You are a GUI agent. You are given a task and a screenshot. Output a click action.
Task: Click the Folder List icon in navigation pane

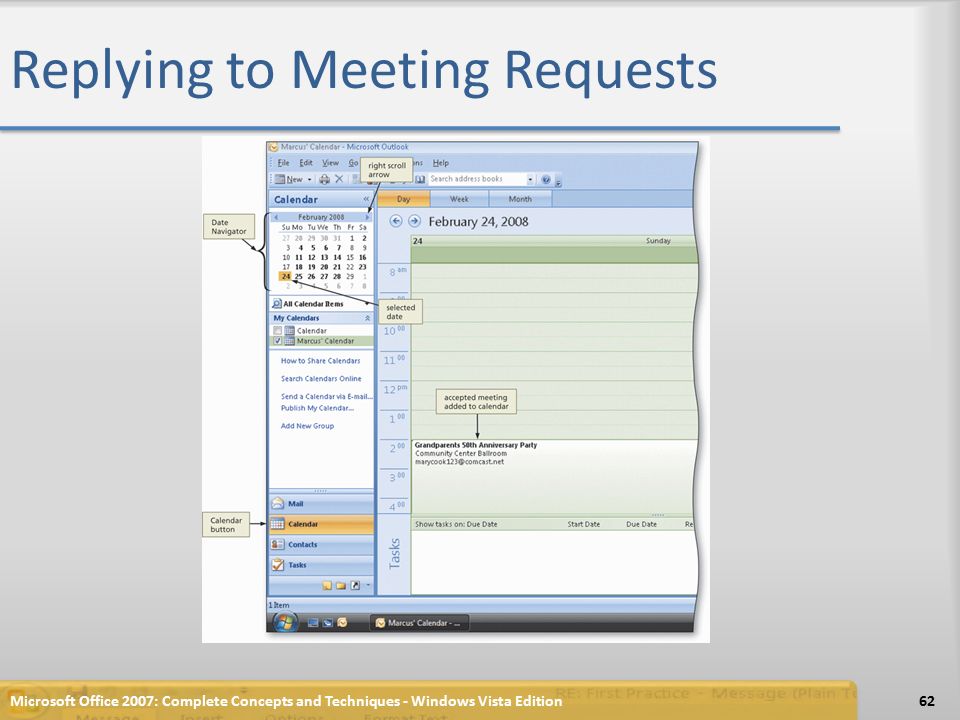tap(341, 586)
